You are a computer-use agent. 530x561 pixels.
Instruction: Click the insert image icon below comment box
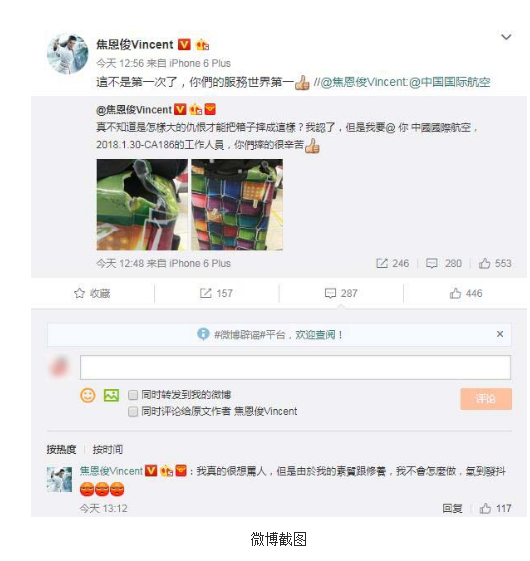[x=111, y=395]
